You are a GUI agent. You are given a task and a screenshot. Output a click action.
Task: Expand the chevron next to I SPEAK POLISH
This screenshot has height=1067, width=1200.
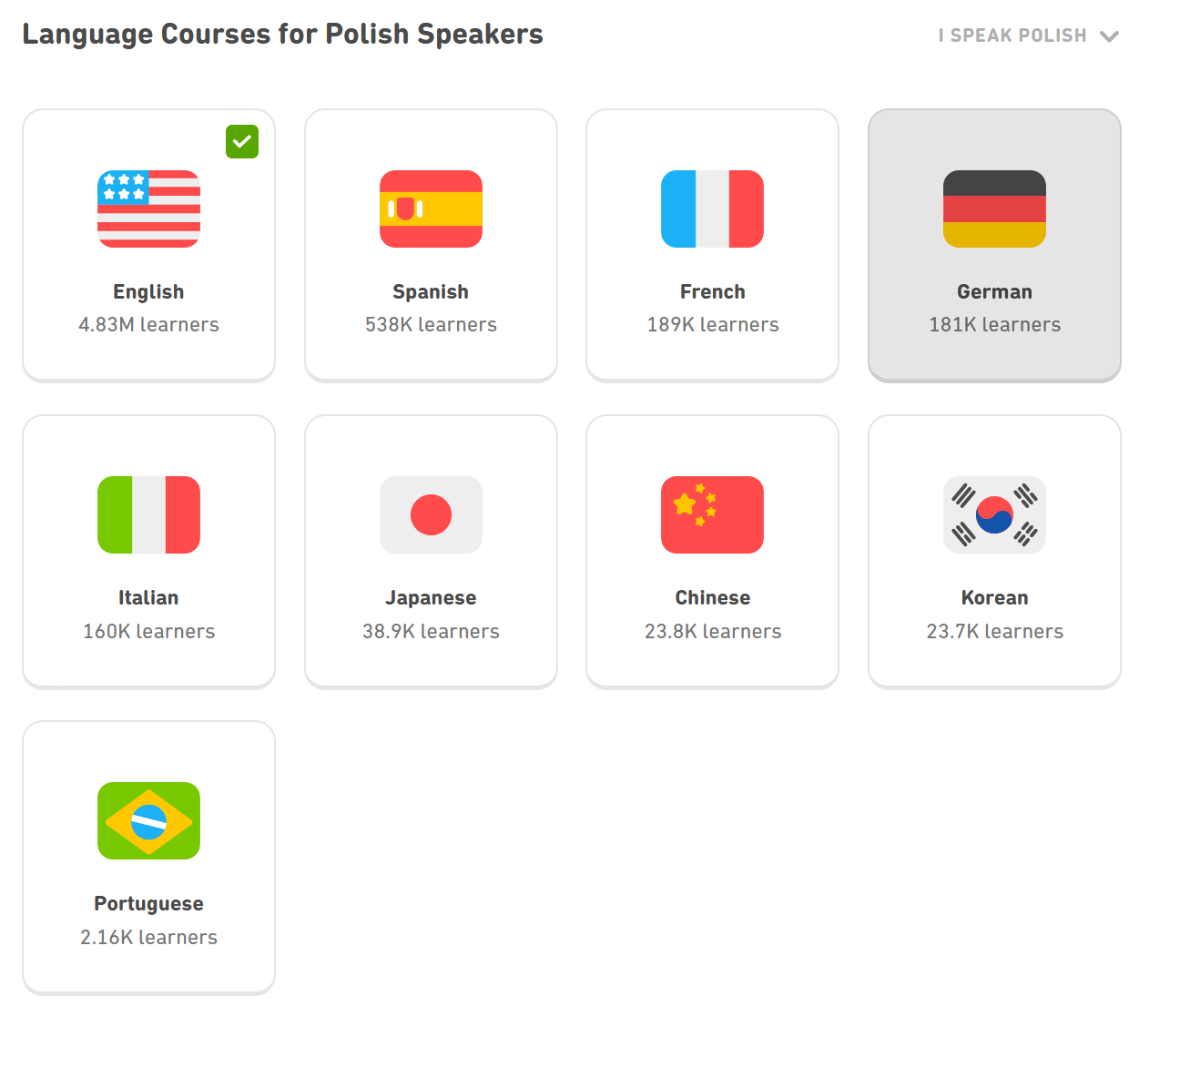click(1109, 37)
